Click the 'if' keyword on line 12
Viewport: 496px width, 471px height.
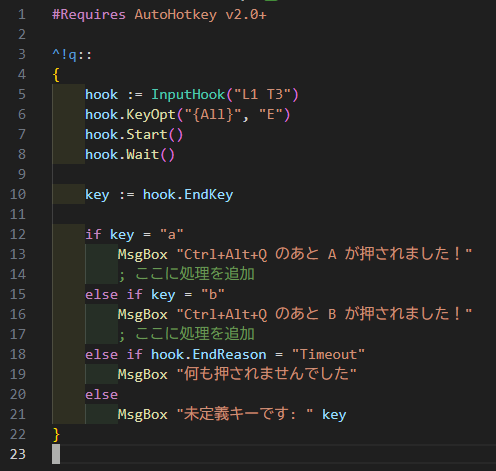coord(93,234)
